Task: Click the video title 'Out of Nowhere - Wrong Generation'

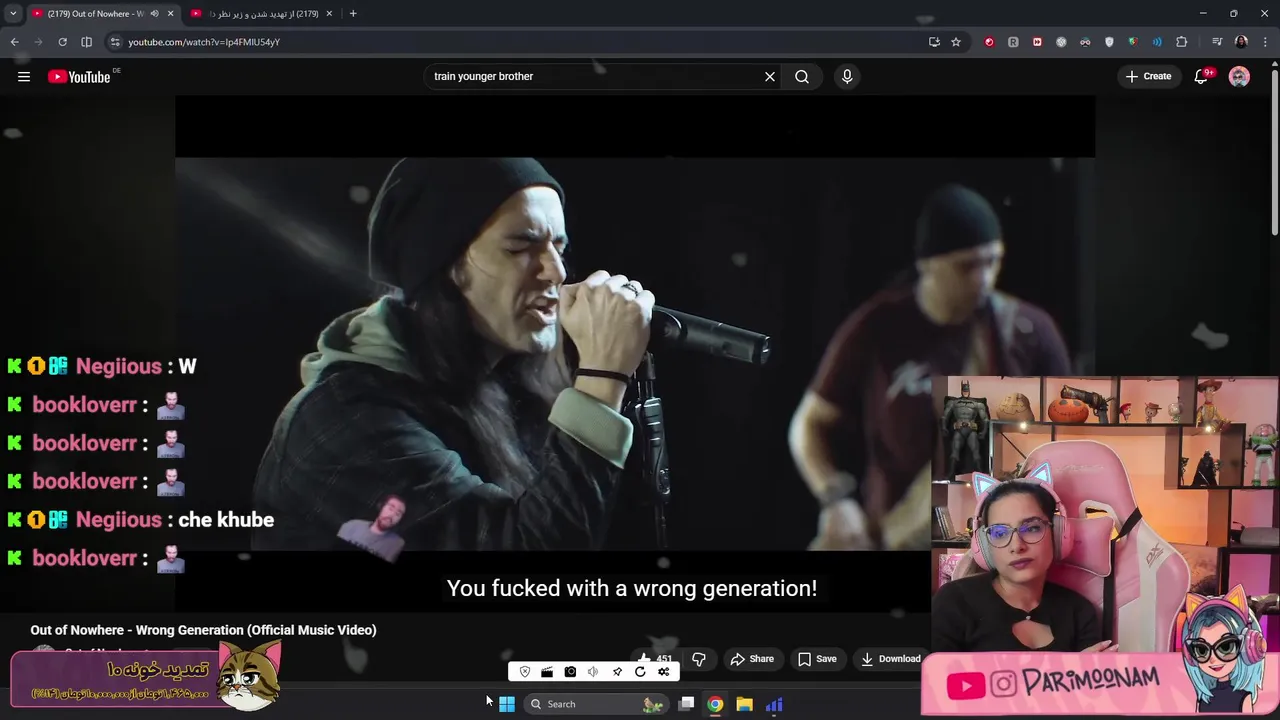Action: [203, 630]
